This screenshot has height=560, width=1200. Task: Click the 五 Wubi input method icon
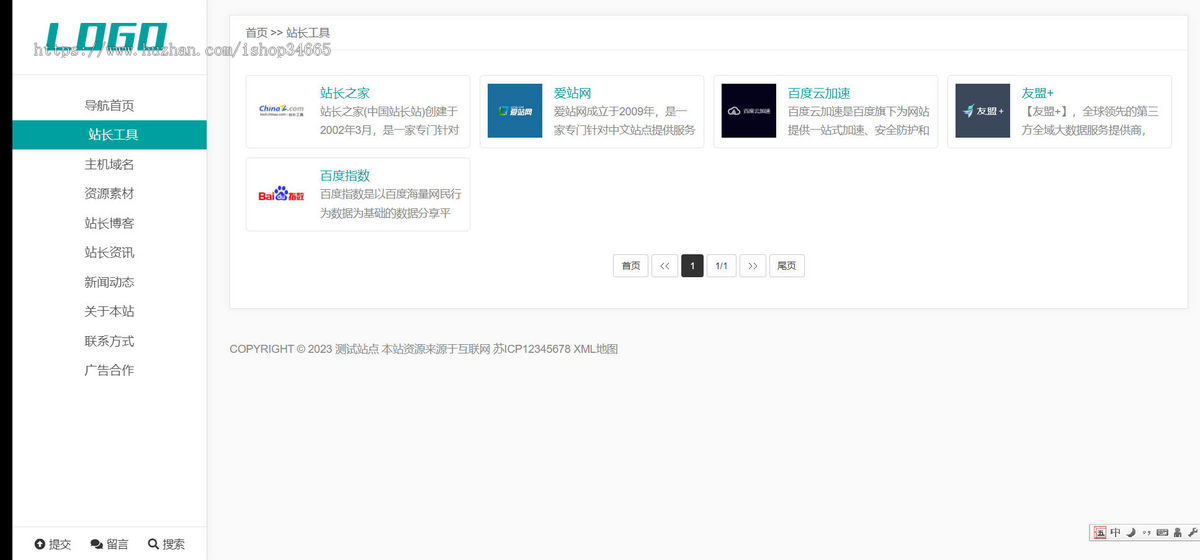tap(1100, 532)
